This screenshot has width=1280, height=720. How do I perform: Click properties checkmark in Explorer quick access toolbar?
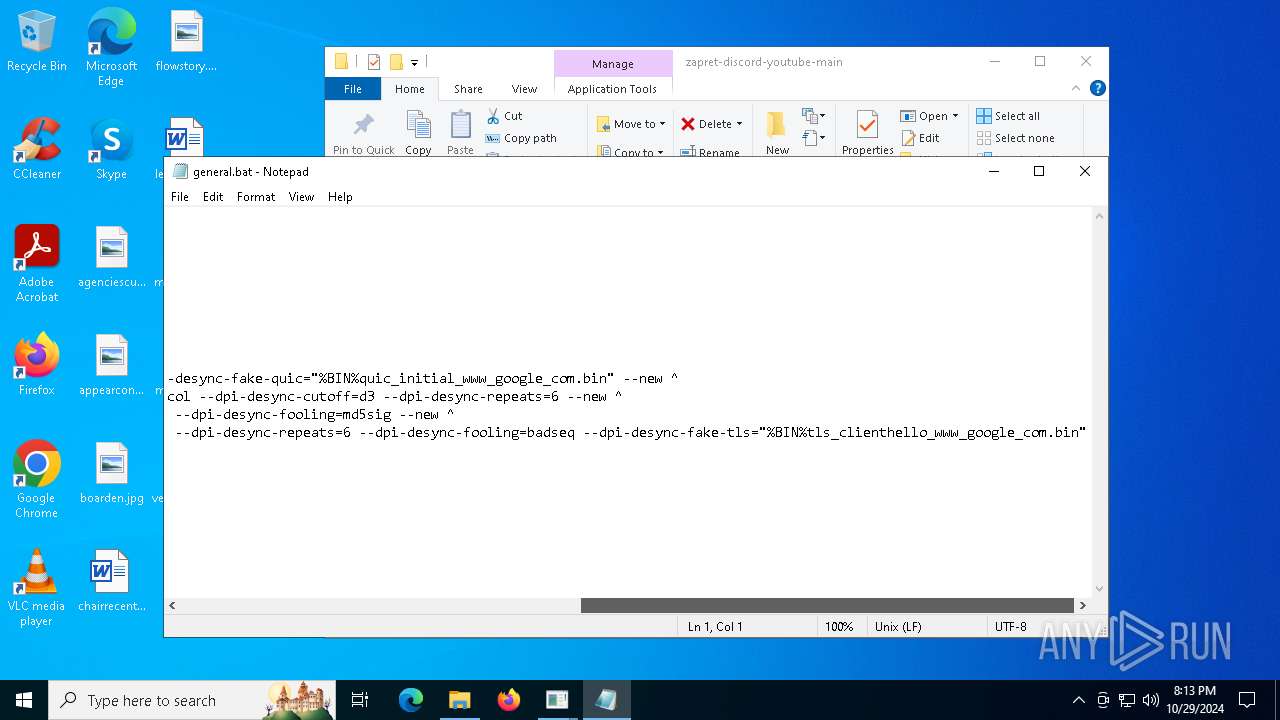[373, 62]
